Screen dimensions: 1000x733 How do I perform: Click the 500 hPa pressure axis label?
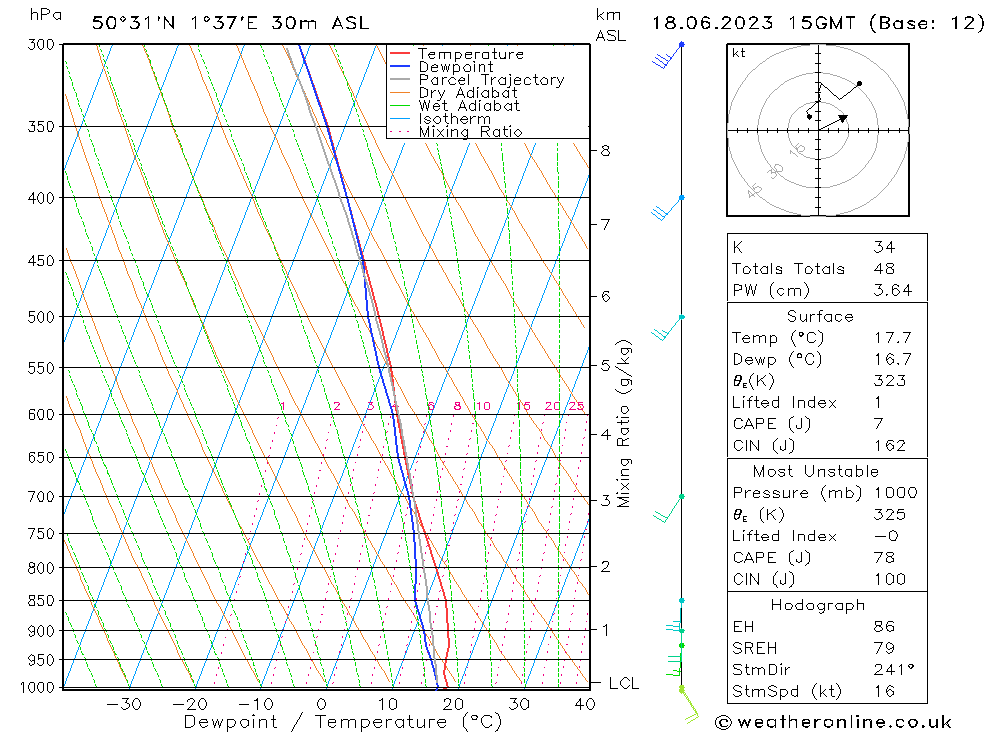41,317
